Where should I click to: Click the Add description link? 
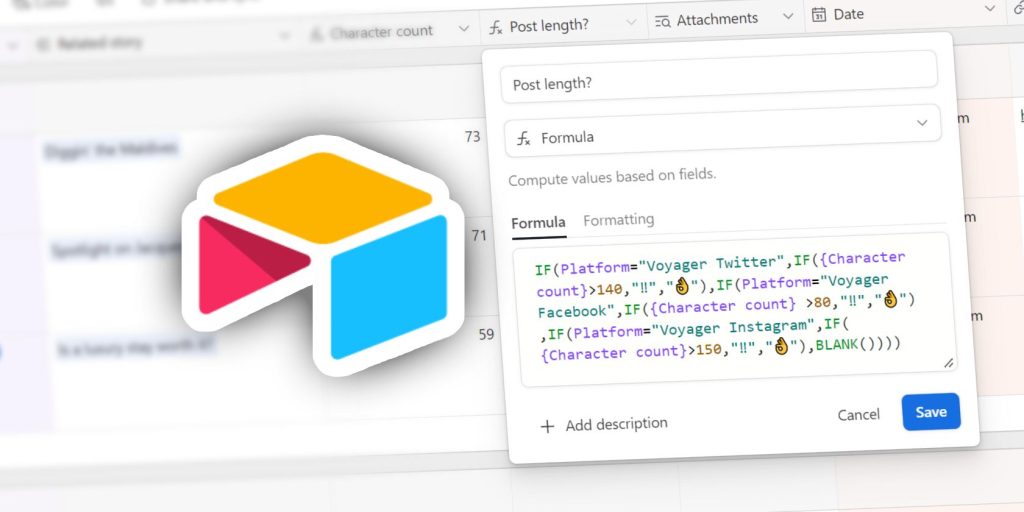616,425
